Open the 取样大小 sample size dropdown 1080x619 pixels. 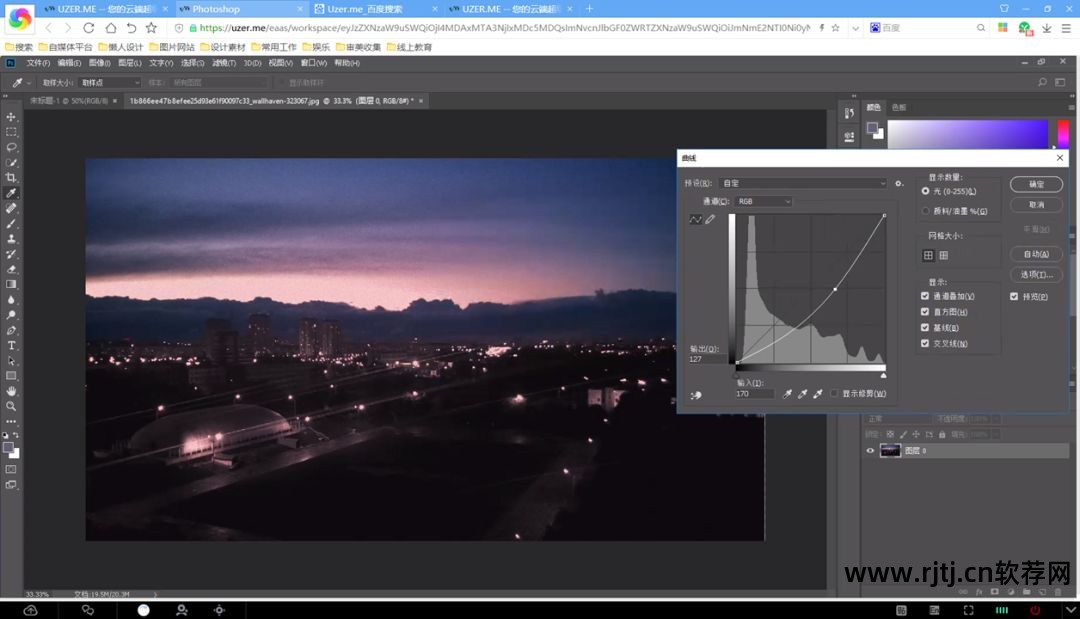click(110, 82)
